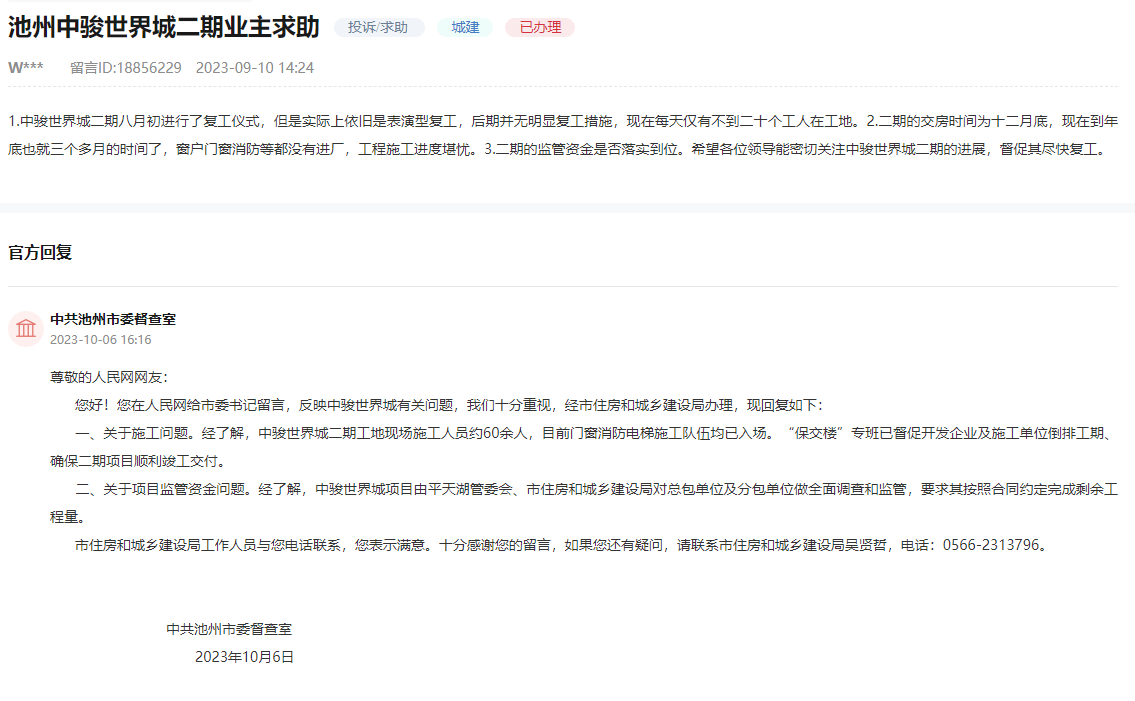Click the reply timestamp 2023-10-06 16:16
This screenshot has width=1135, height=701.
coord(101,340)
